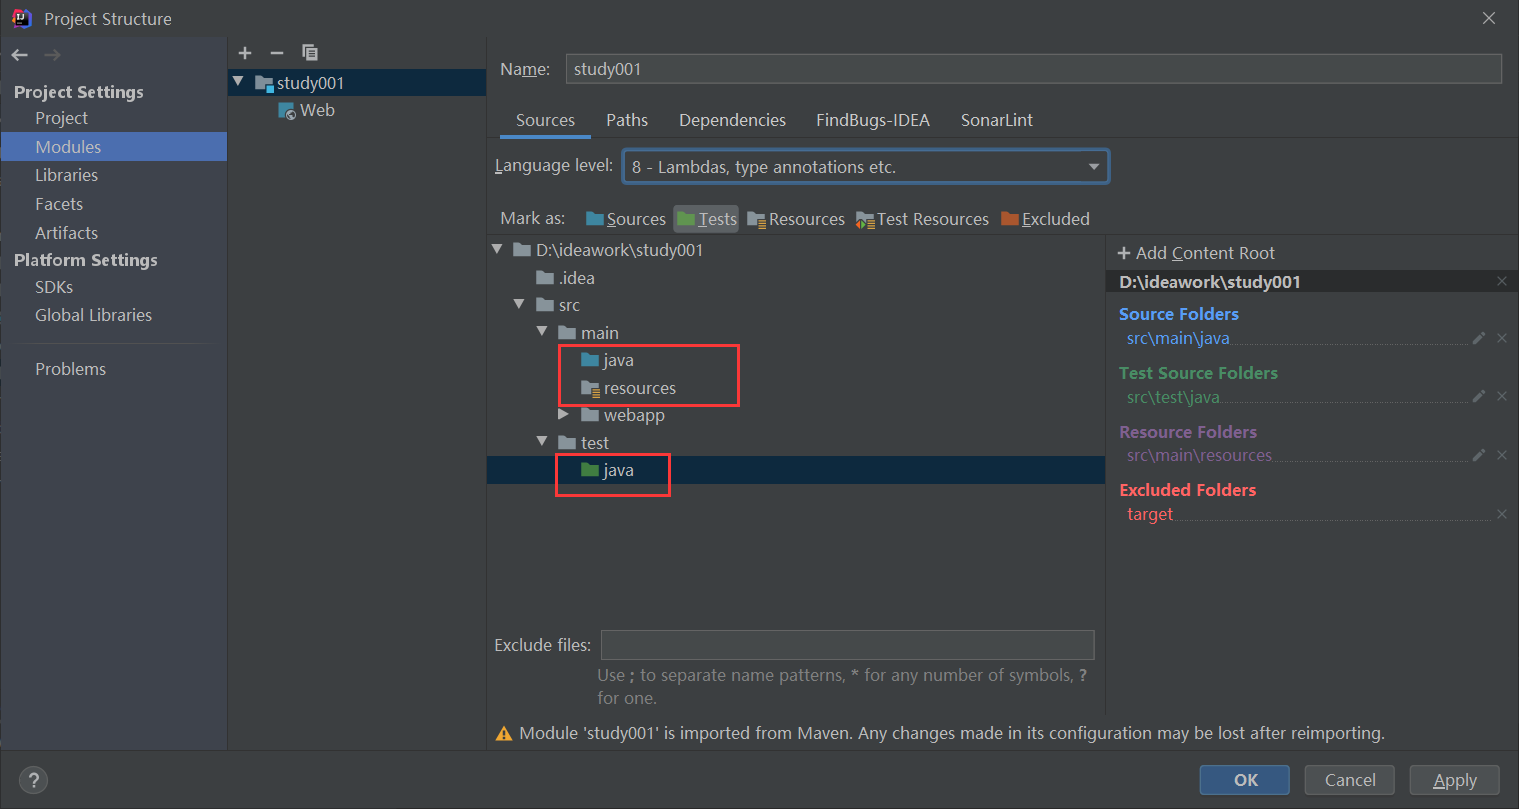Viewport: 1519px width, 809px height.
Task: Switch to the Dependencies tab
Action: (732, 120)
